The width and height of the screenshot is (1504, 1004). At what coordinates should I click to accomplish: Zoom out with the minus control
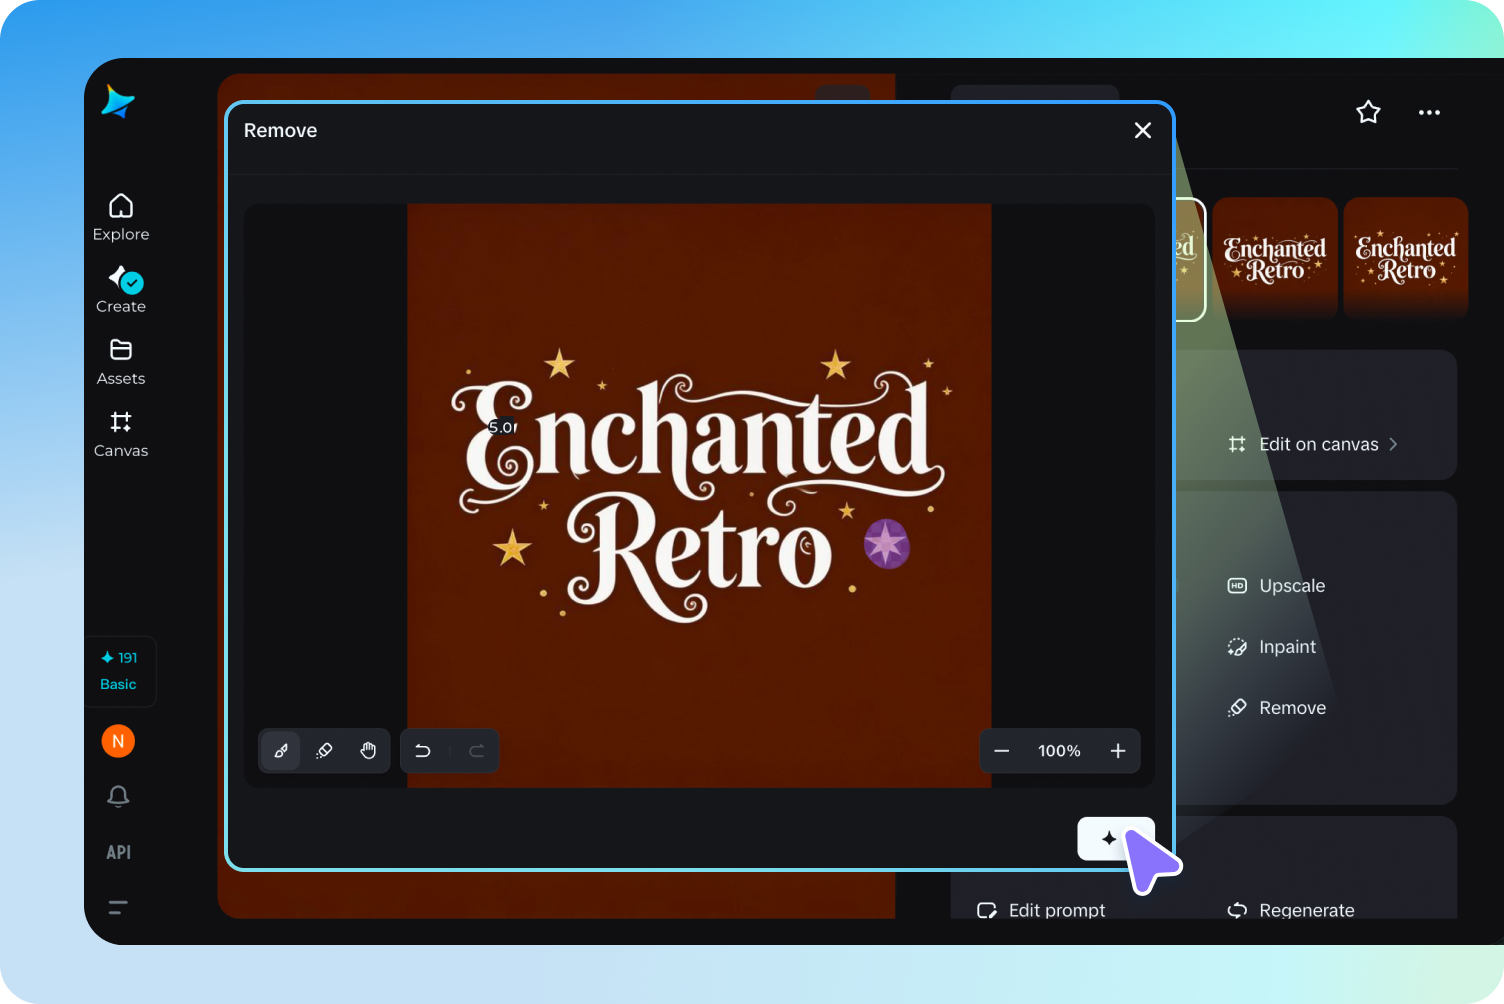click(x=1001, y=751)
